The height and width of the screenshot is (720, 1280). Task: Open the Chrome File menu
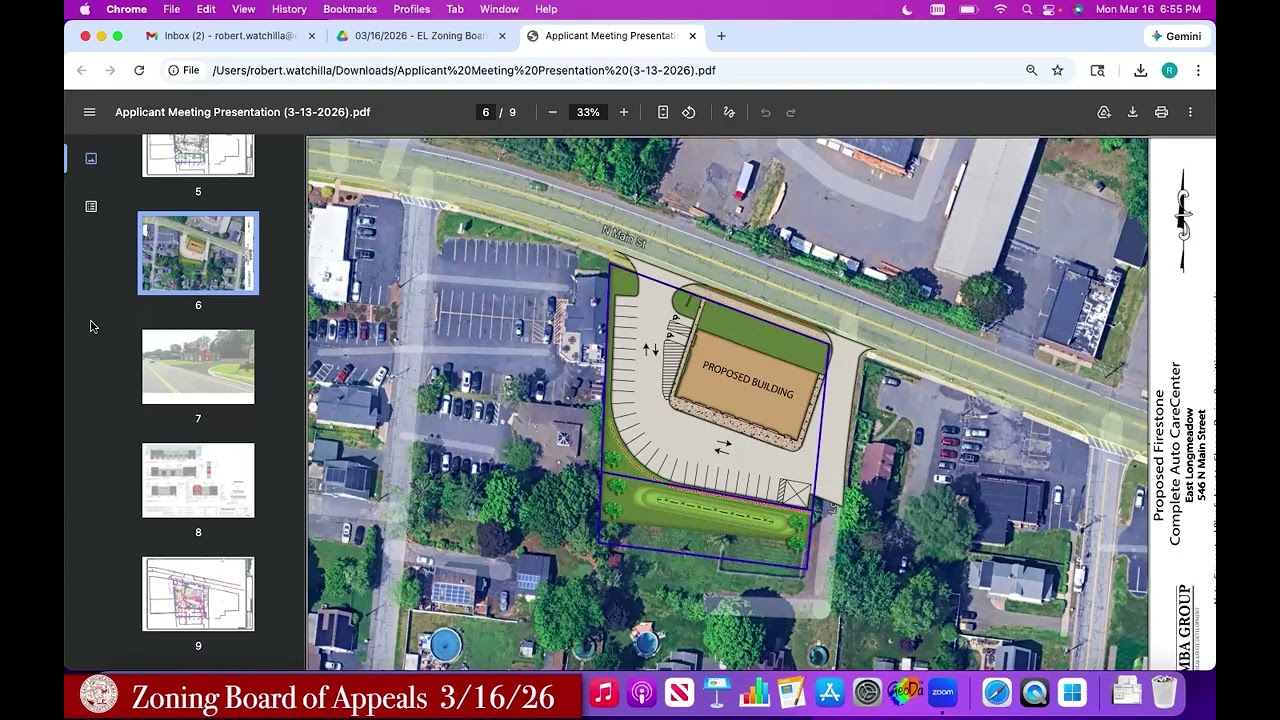[x=172, y=9]
